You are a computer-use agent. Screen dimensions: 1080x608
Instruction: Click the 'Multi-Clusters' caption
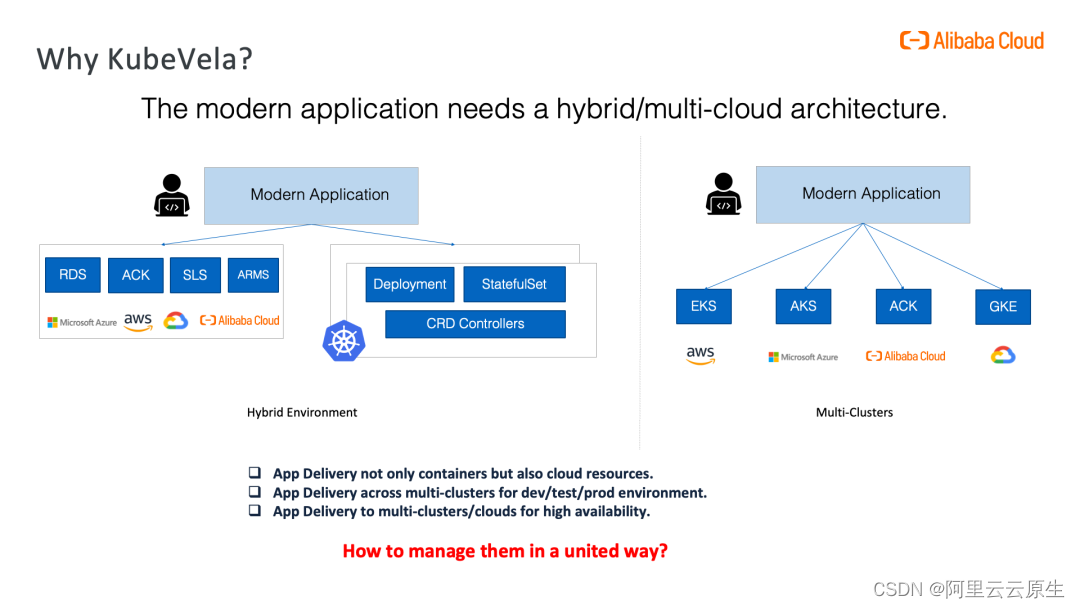coord(854,412)
